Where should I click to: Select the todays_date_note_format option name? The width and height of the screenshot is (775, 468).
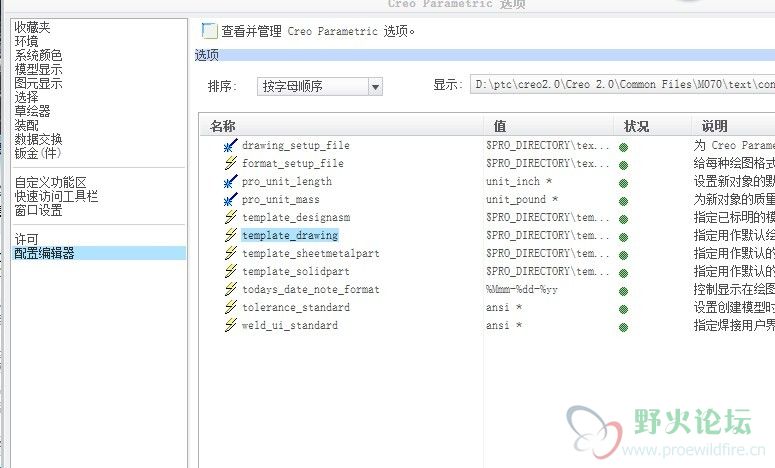point(311,289)
